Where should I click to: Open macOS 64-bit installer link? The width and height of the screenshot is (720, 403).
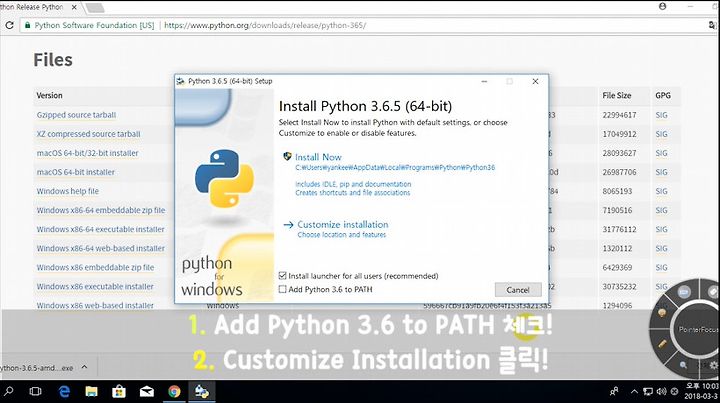[76, 172]
